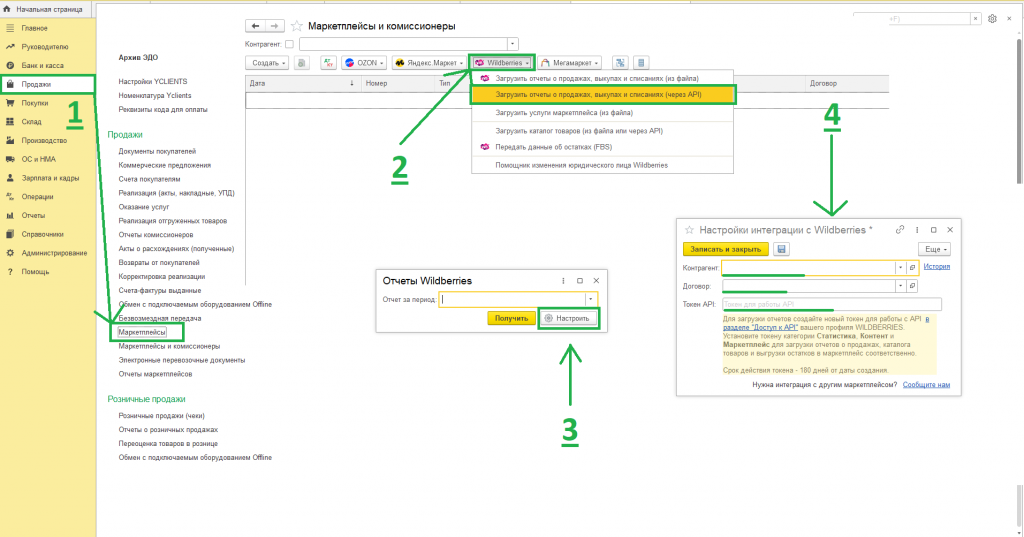The image size is (1024, 537).
Task: Open the Создать dropdown button
Action: click(x=267, y=63)
